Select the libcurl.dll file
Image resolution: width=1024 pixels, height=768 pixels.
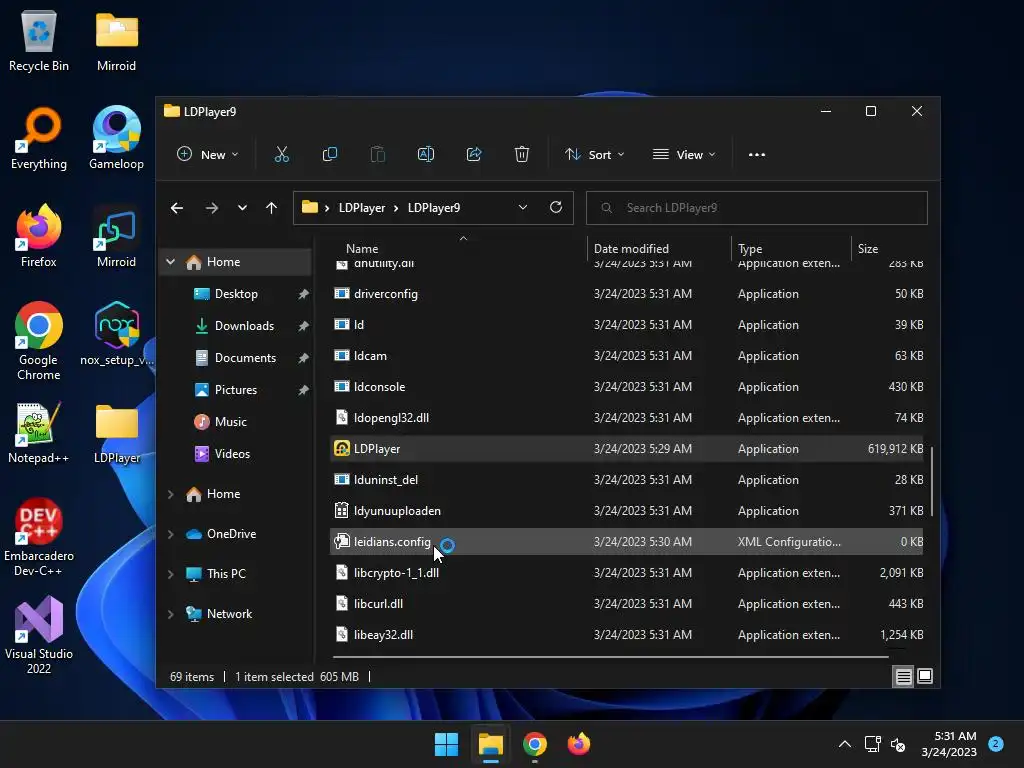click(x=626, y=603)
